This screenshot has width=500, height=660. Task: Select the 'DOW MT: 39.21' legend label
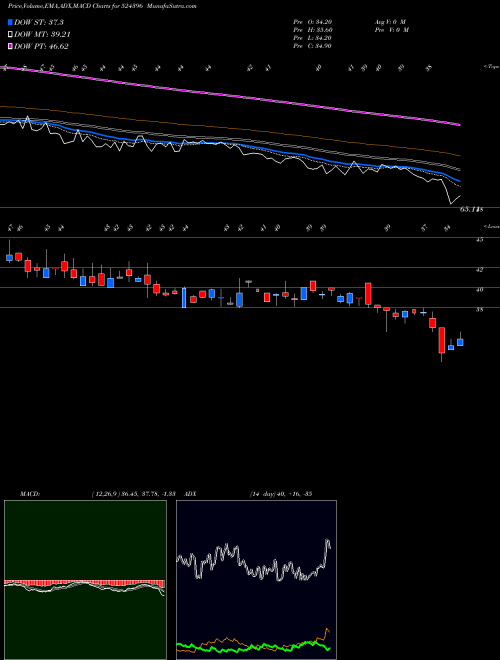[42, 35]
